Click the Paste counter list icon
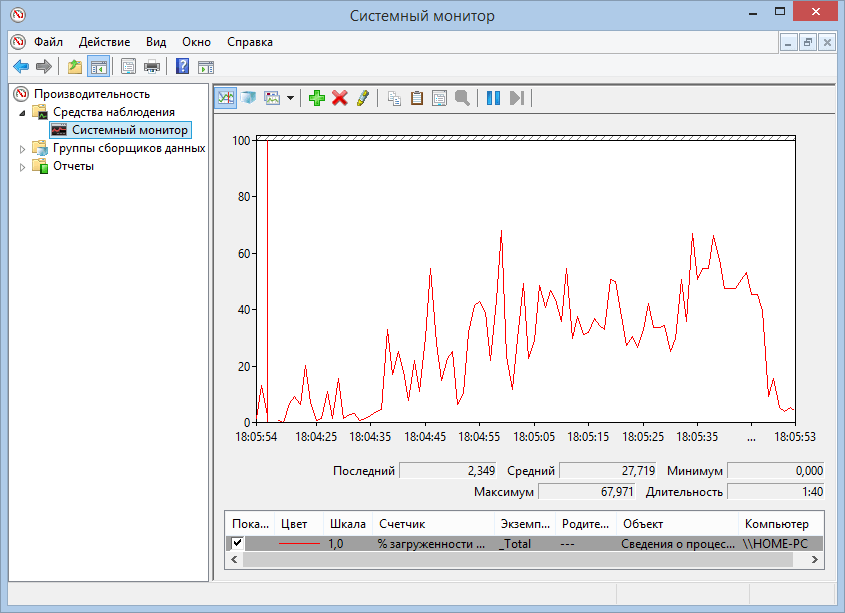This screenshot has height=613, width=845. 417,98
